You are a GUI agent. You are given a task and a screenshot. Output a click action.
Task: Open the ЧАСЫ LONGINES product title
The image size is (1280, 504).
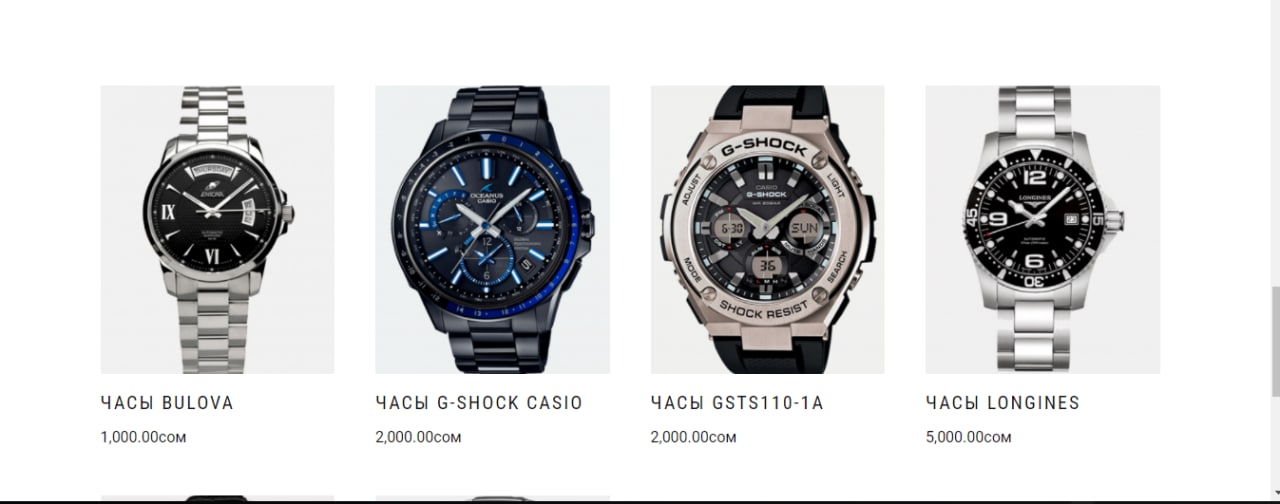(1003, 403)
